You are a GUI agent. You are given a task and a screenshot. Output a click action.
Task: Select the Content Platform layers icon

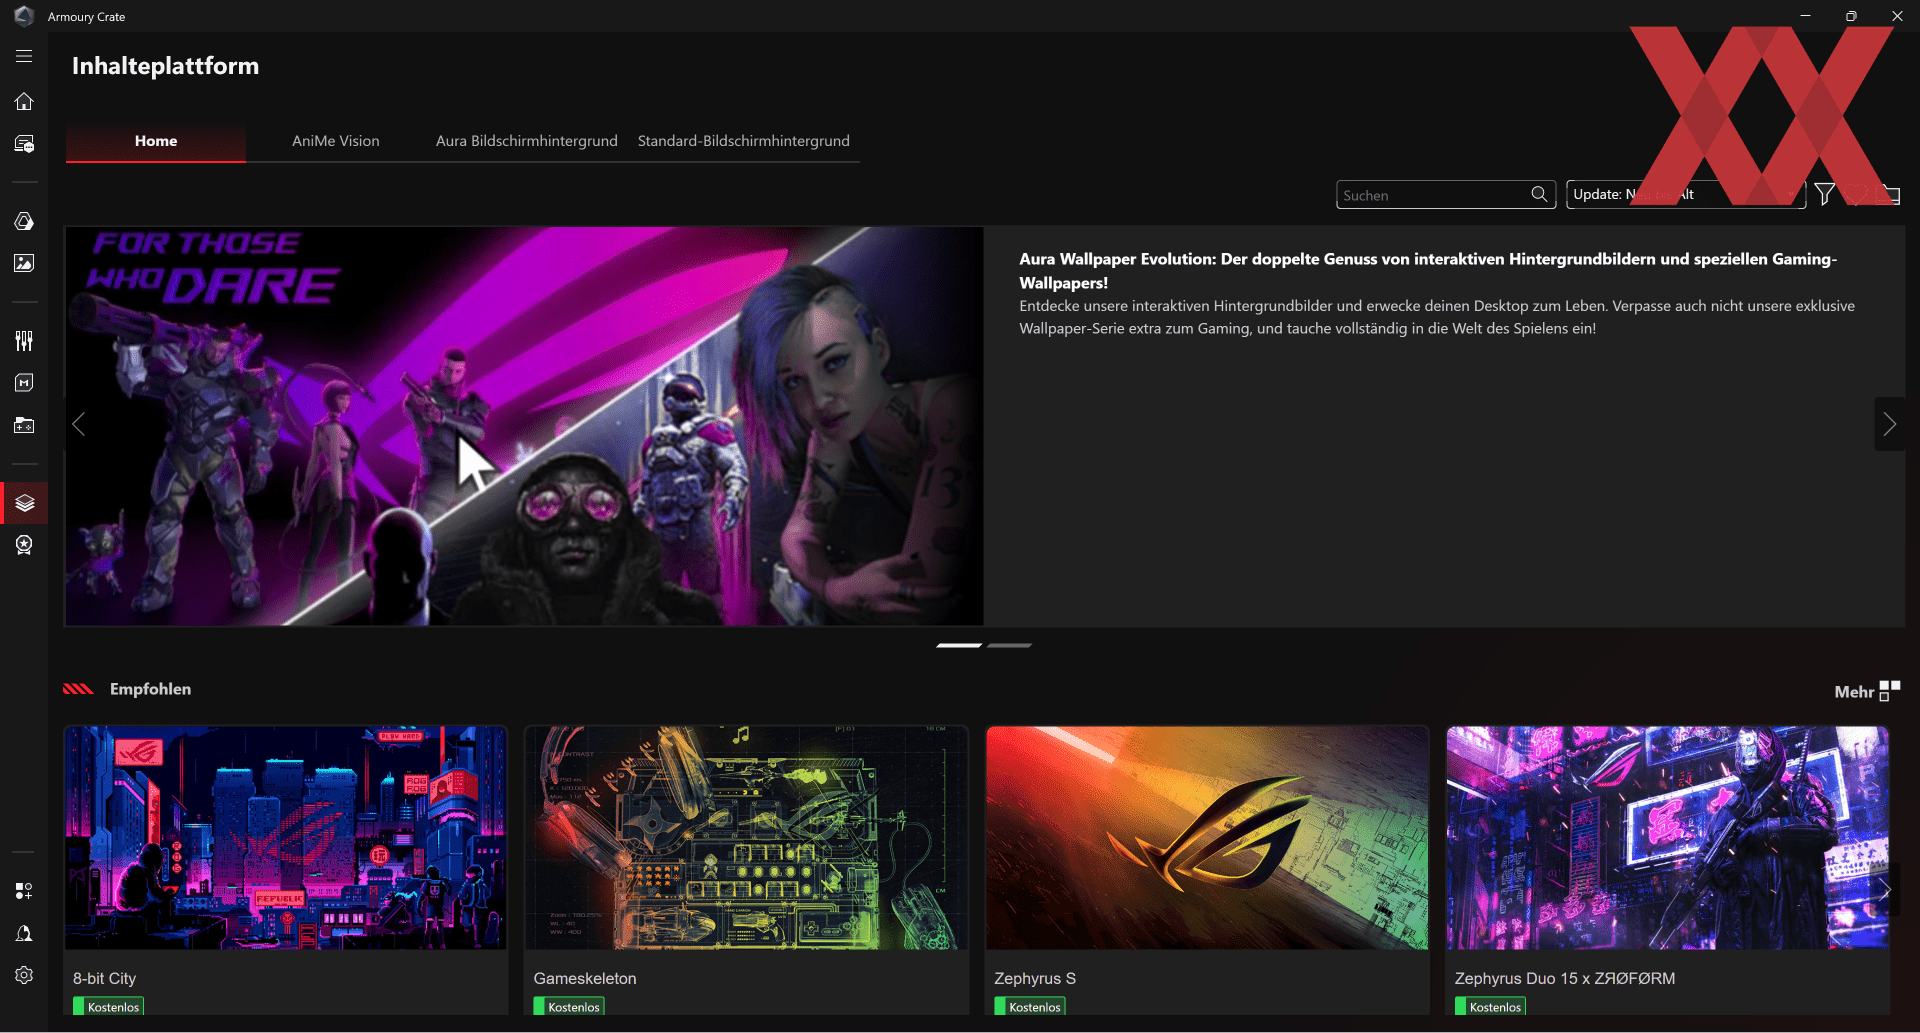[24, 503]
